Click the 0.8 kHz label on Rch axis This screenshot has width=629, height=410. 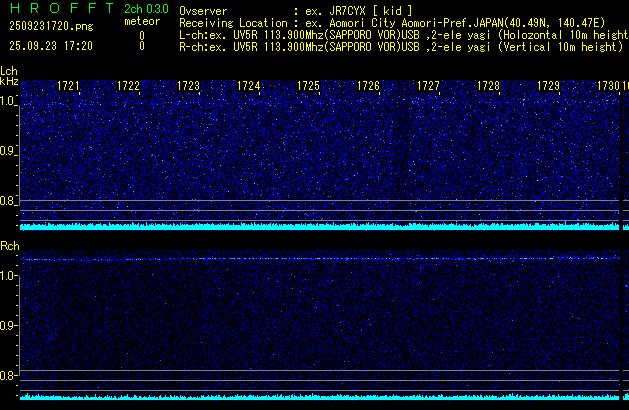pos(8,376)
